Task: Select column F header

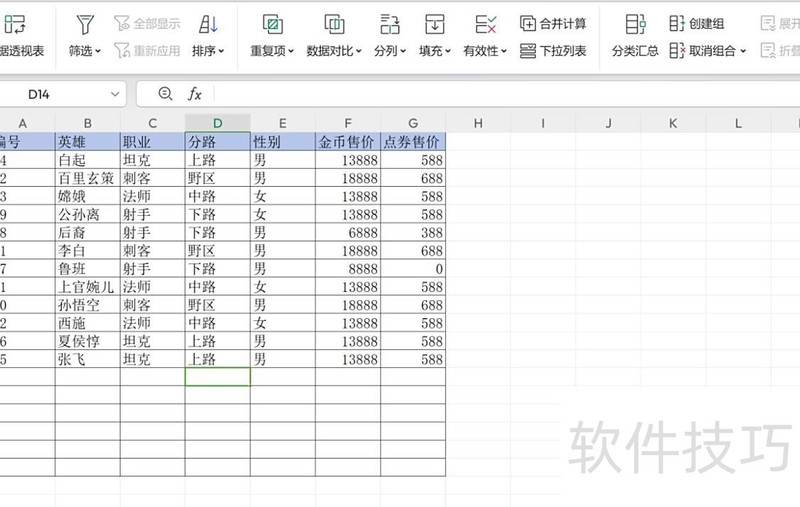Action: click(348, 123)
